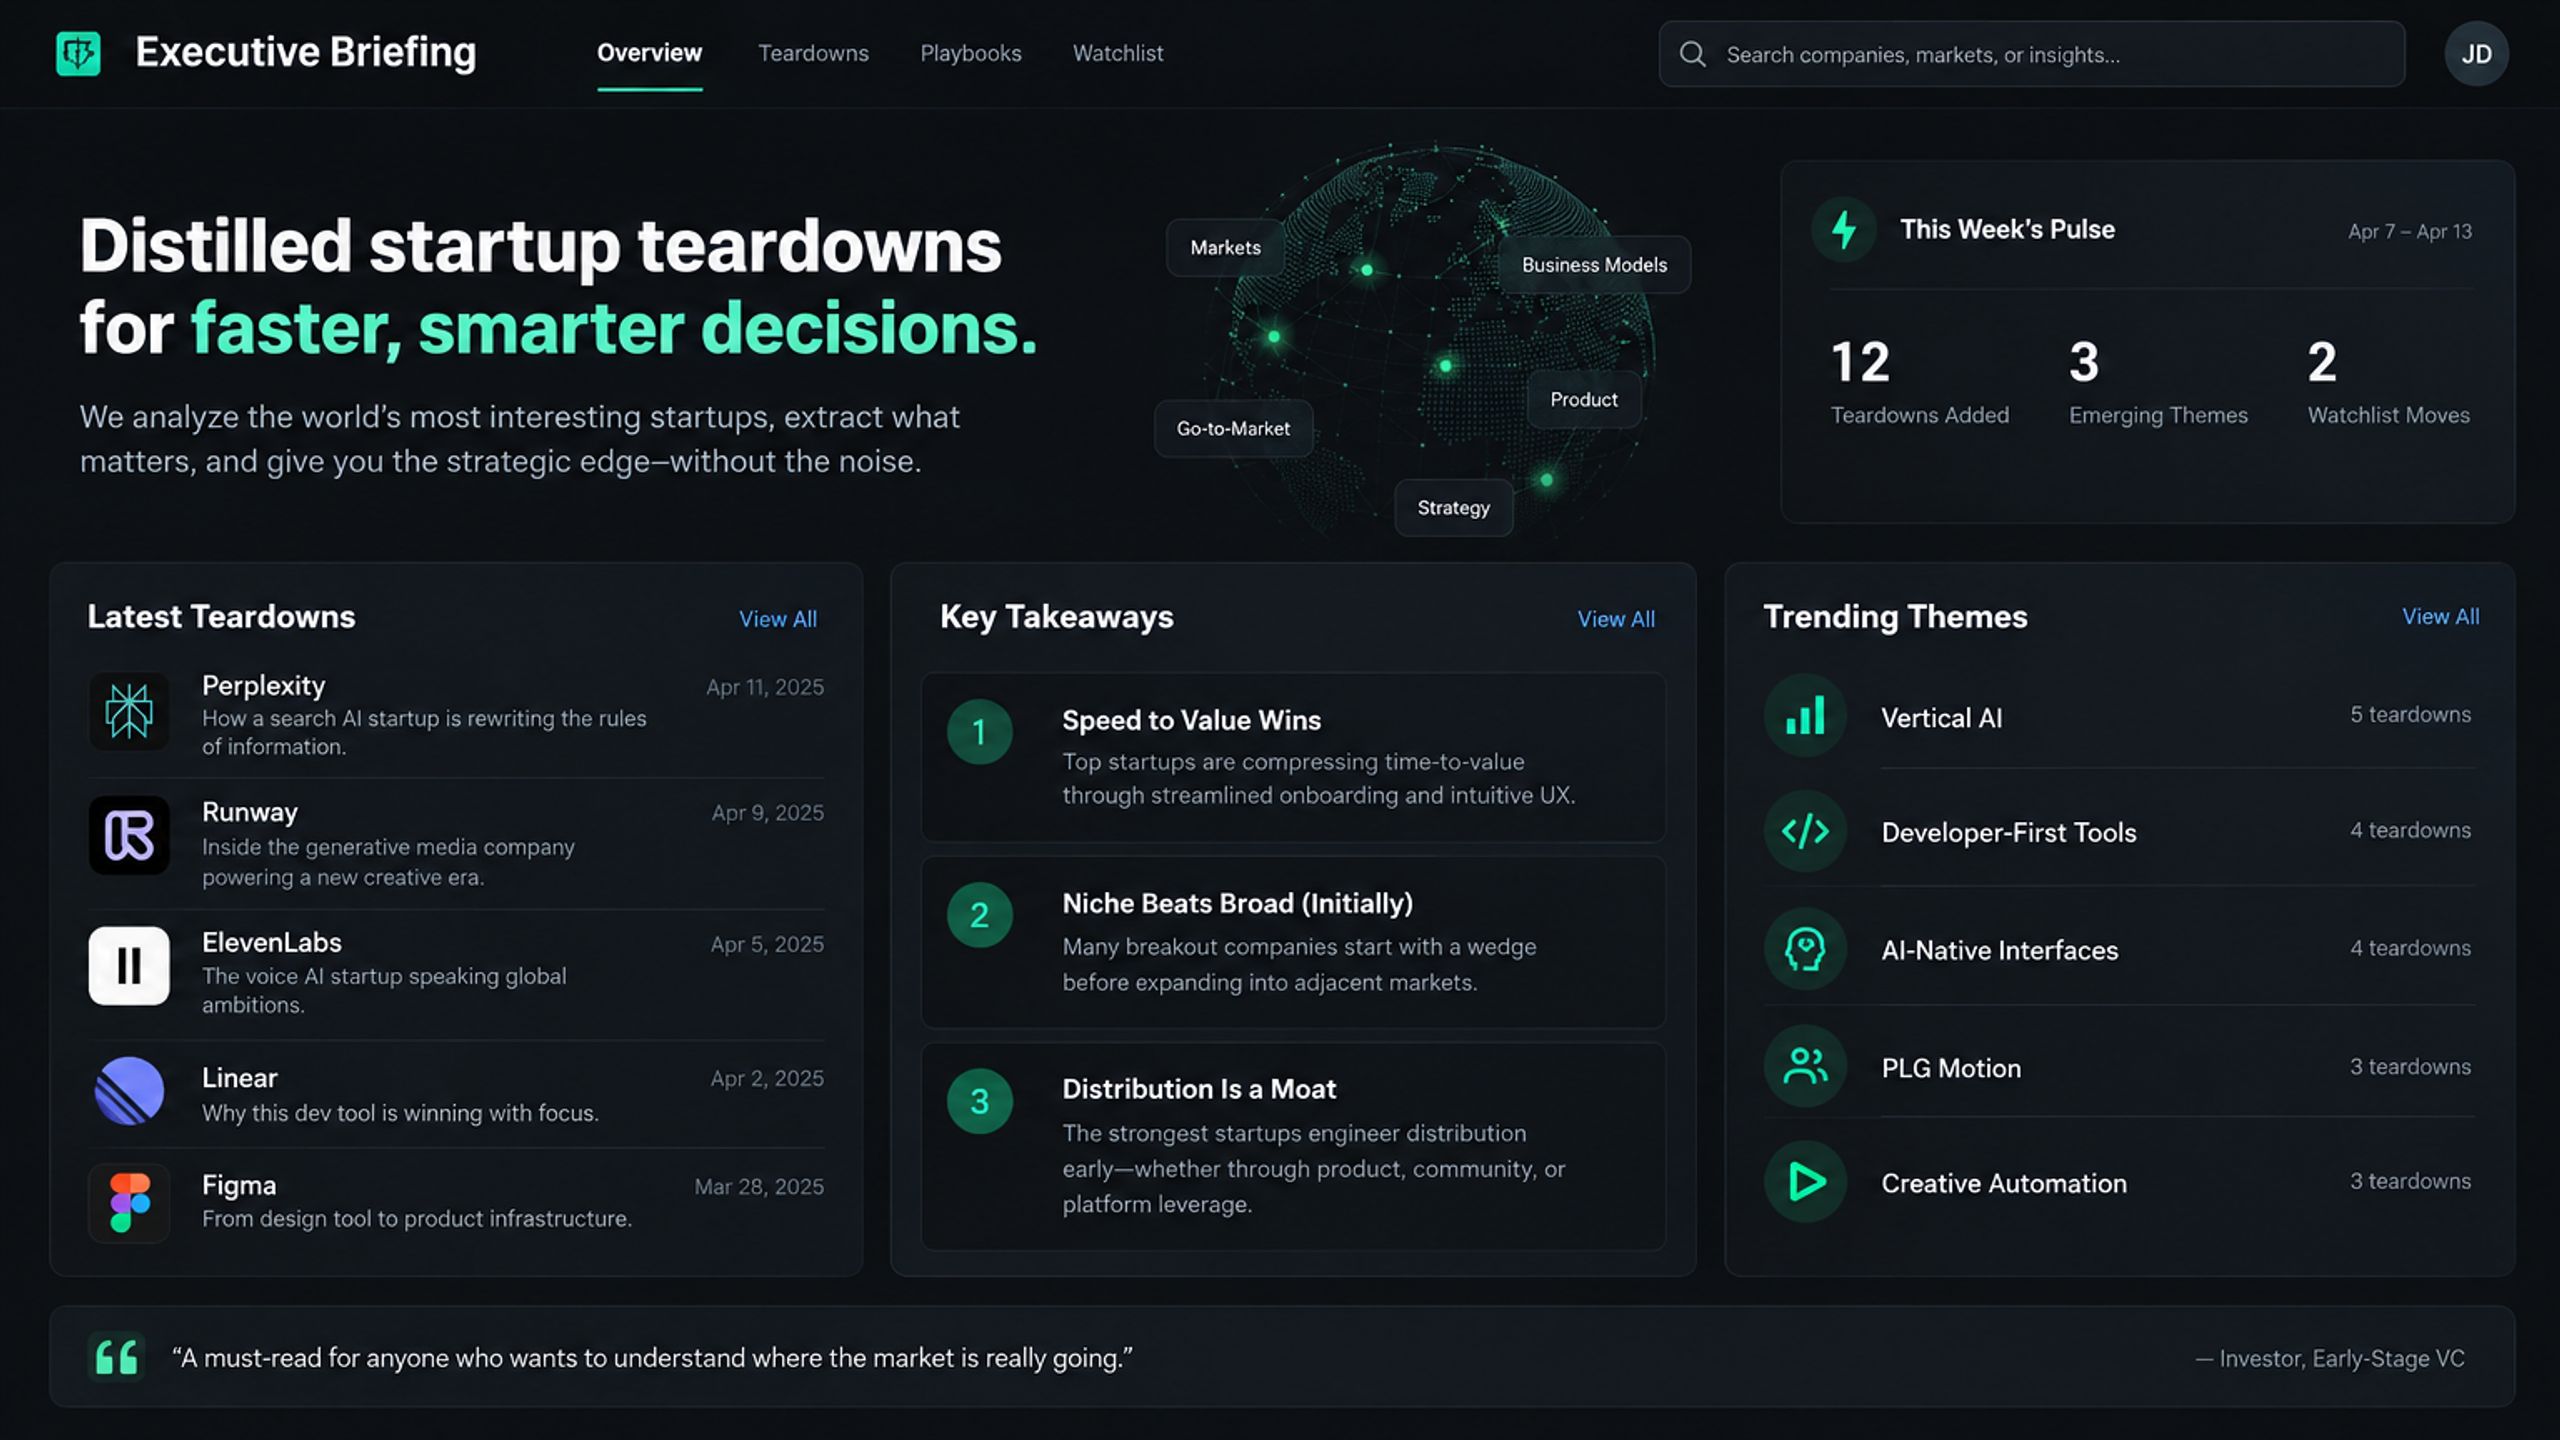Open the JD profile avatar
Image resolution: width=2560 pixels, height=1440 pixels.
2476,54
